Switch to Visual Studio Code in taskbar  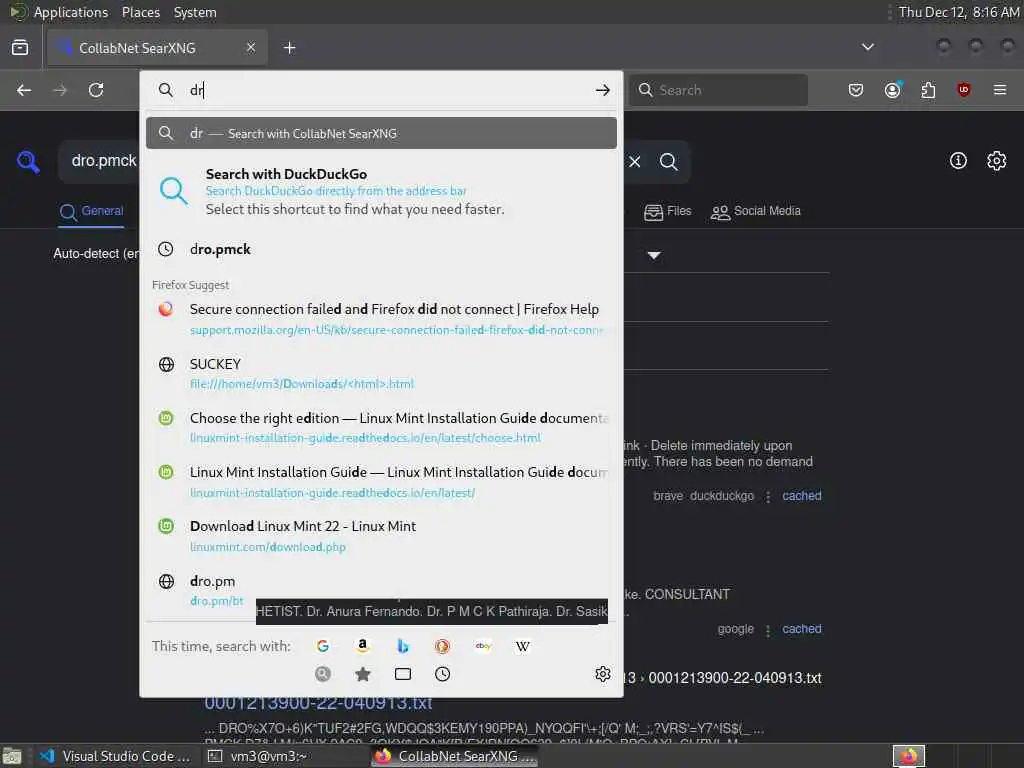[115, 756]
